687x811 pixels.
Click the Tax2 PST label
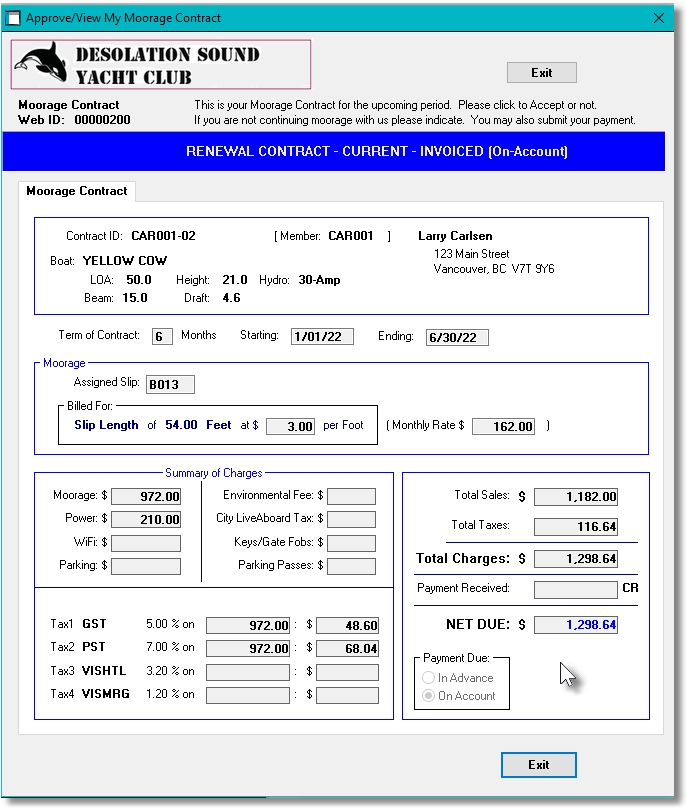tap(78, 647)
